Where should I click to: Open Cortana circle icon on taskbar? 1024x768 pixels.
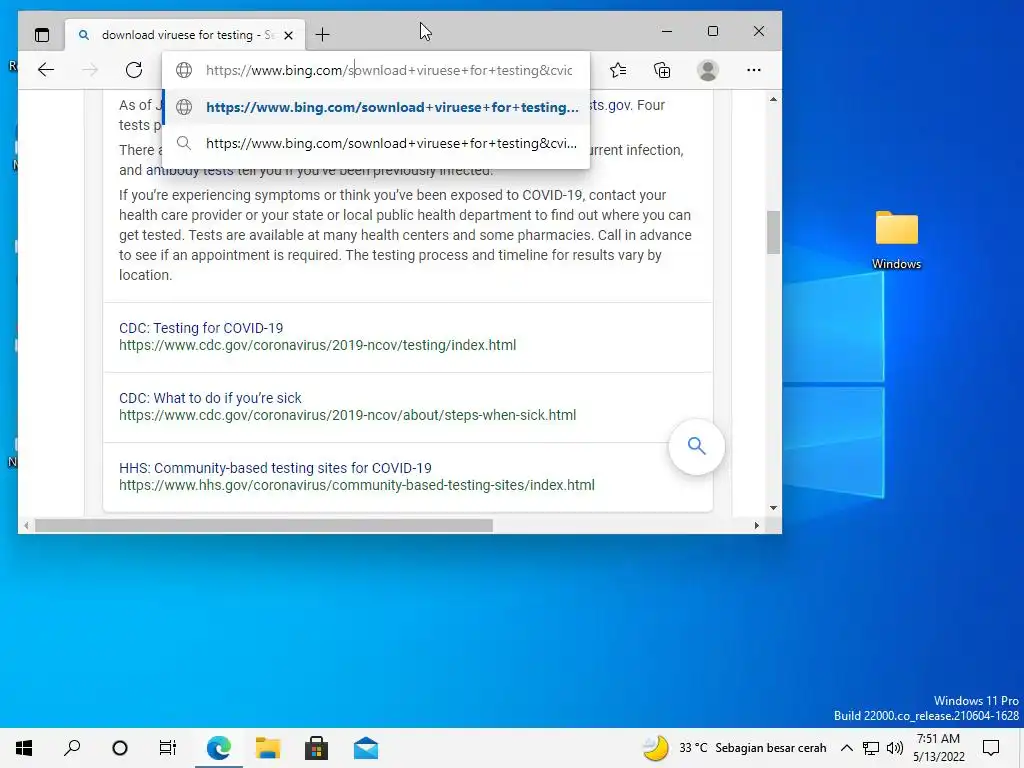click(x=120, y=748)
